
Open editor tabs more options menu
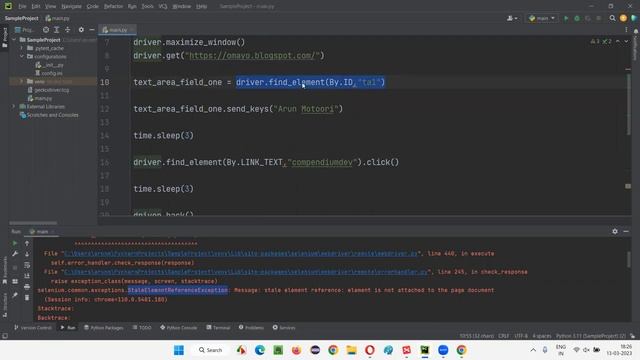click(x=626, y=30)
